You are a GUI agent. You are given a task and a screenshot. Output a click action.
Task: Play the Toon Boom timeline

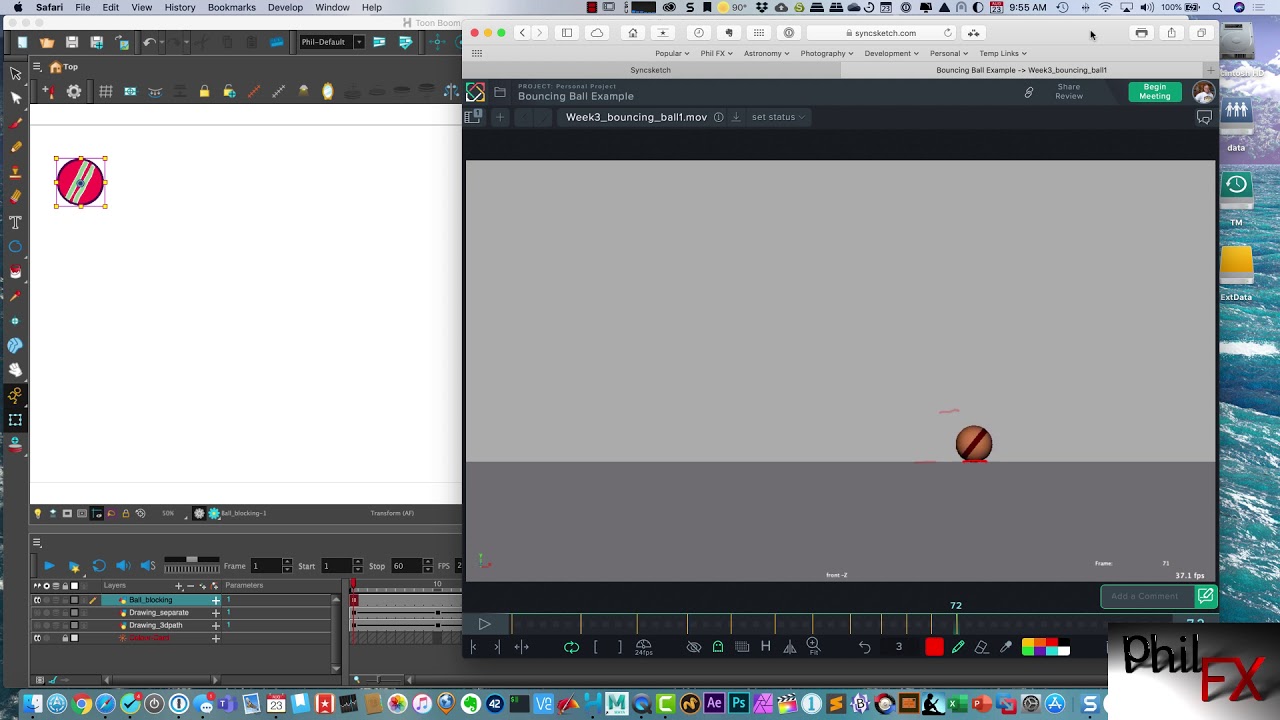click(x=49, y=566)
